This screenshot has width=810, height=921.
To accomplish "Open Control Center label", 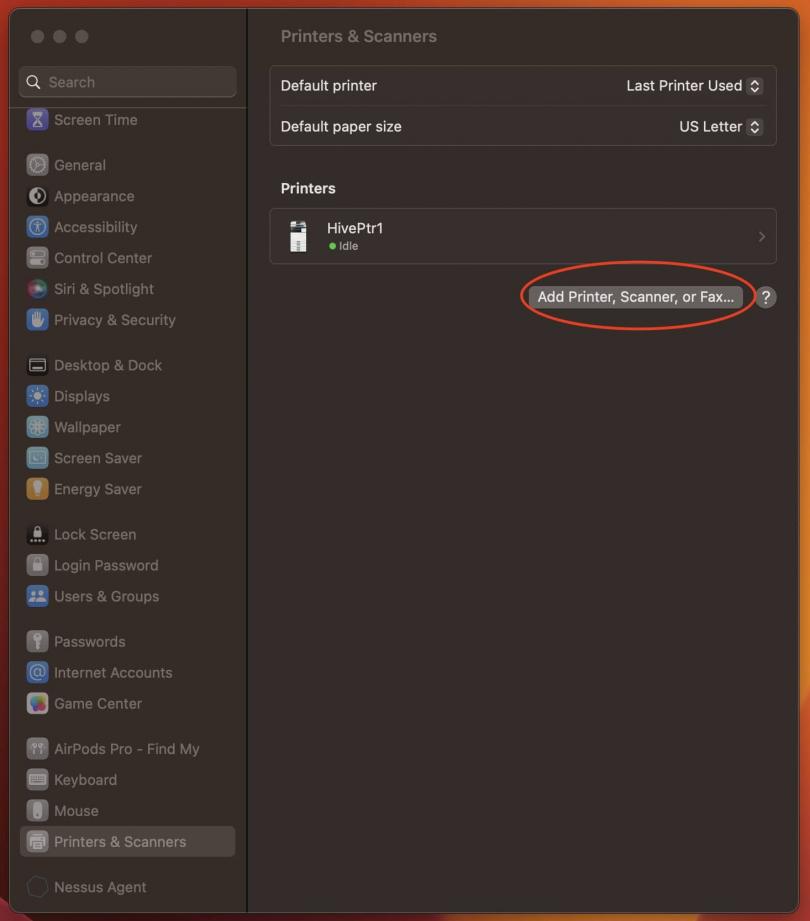I will click(103, 258).
